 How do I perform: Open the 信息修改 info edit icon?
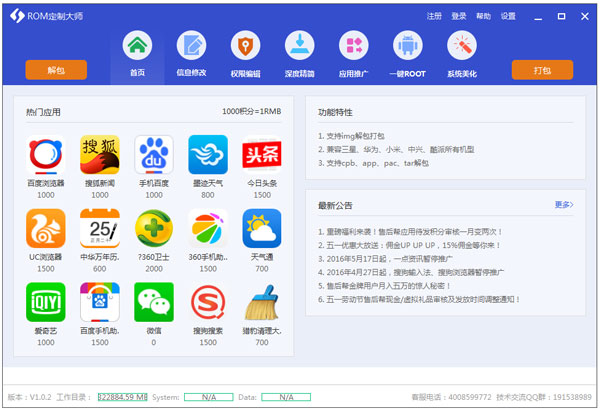[x=191, y=45]
